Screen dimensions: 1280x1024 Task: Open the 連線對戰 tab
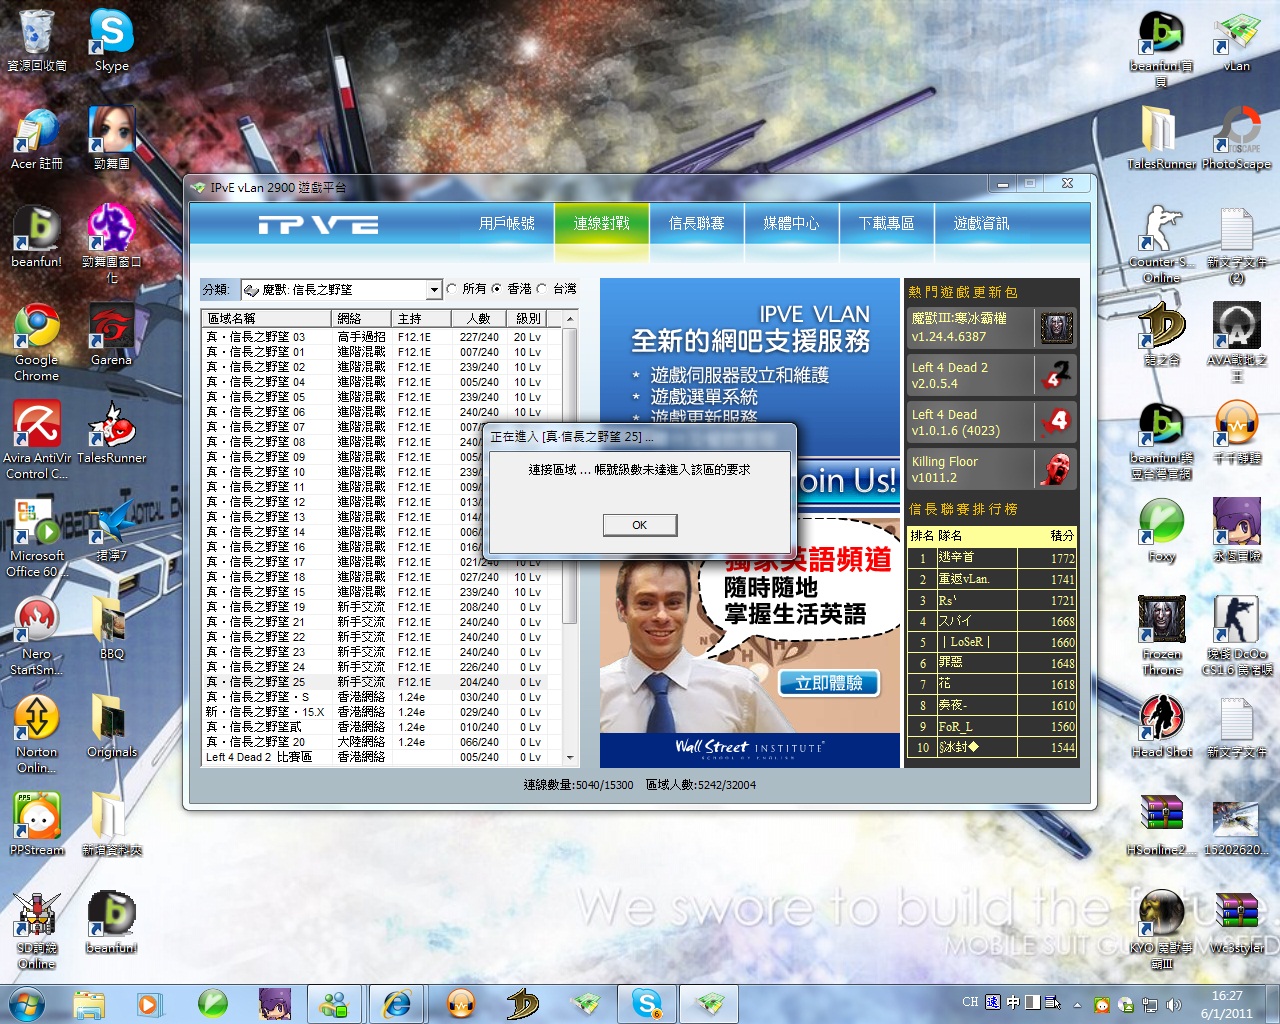(601, 224)
